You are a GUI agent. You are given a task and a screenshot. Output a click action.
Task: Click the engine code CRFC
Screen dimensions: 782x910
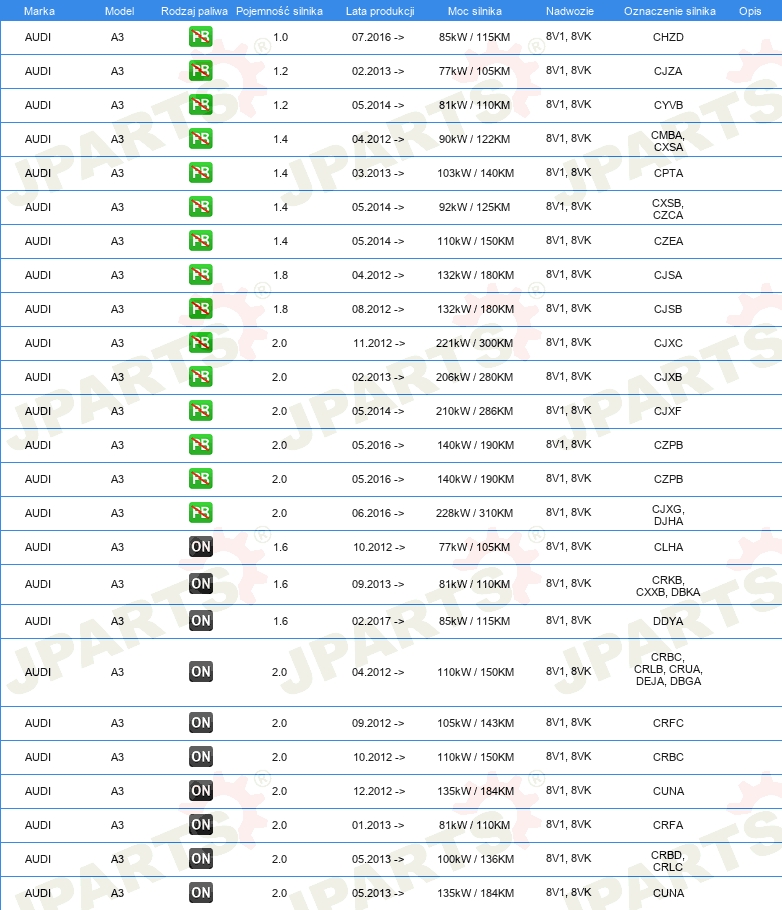coord(668,723)
